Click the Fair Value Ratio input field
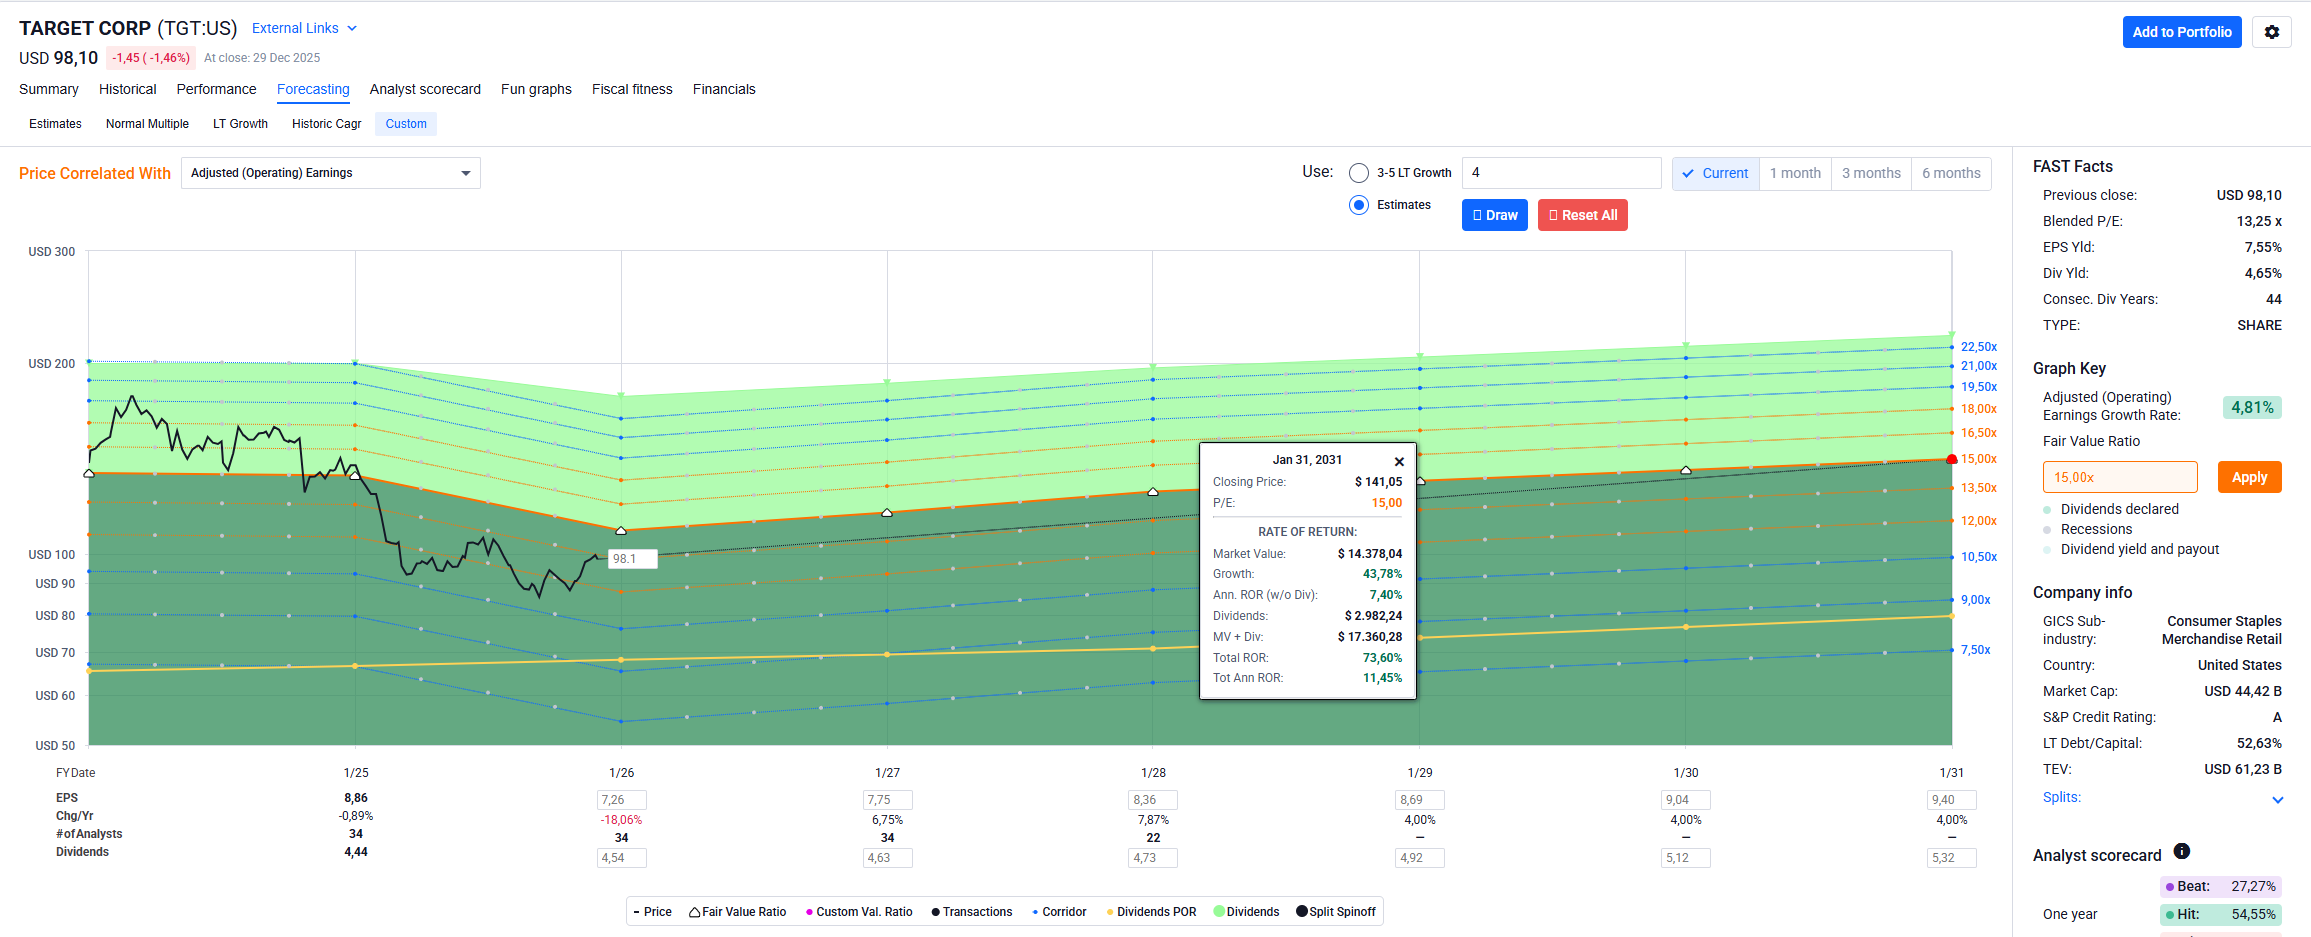Image resolution: width=2311 pixels, height=937 pixels. click(x=2119, y=477)
